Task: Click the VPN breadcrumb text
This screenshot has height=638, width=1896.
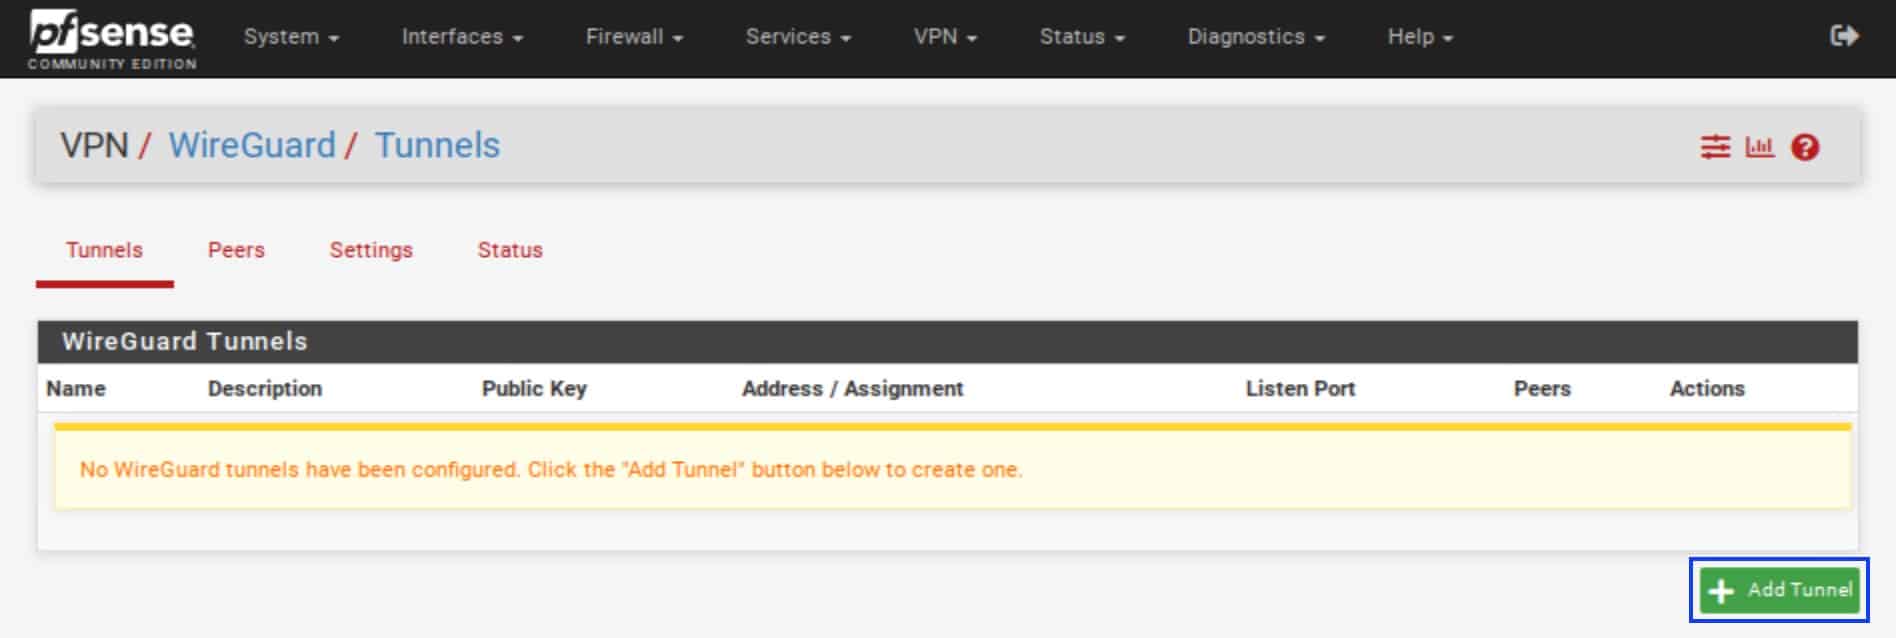Action: pos(94,145)
